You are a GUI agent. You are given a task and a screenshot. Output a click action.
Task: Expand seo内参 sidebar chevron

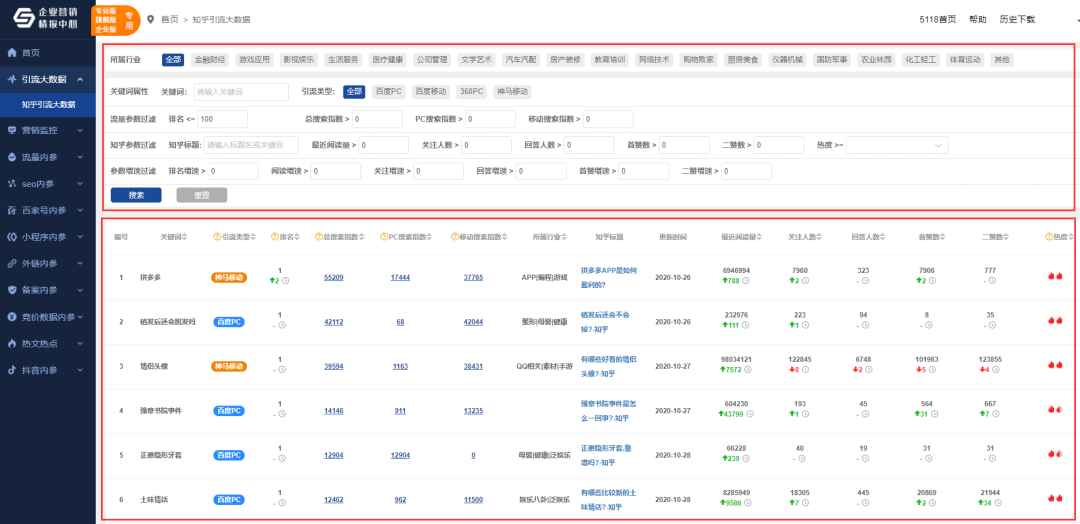point(80,184)
